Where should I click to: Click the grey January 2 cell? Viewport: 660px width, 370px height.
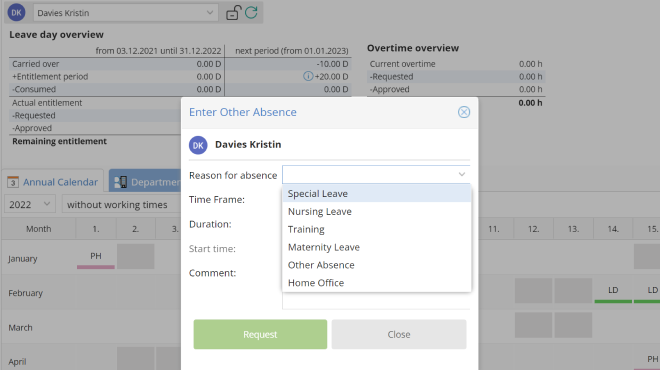pyautogui.click(x=136, y=256)
